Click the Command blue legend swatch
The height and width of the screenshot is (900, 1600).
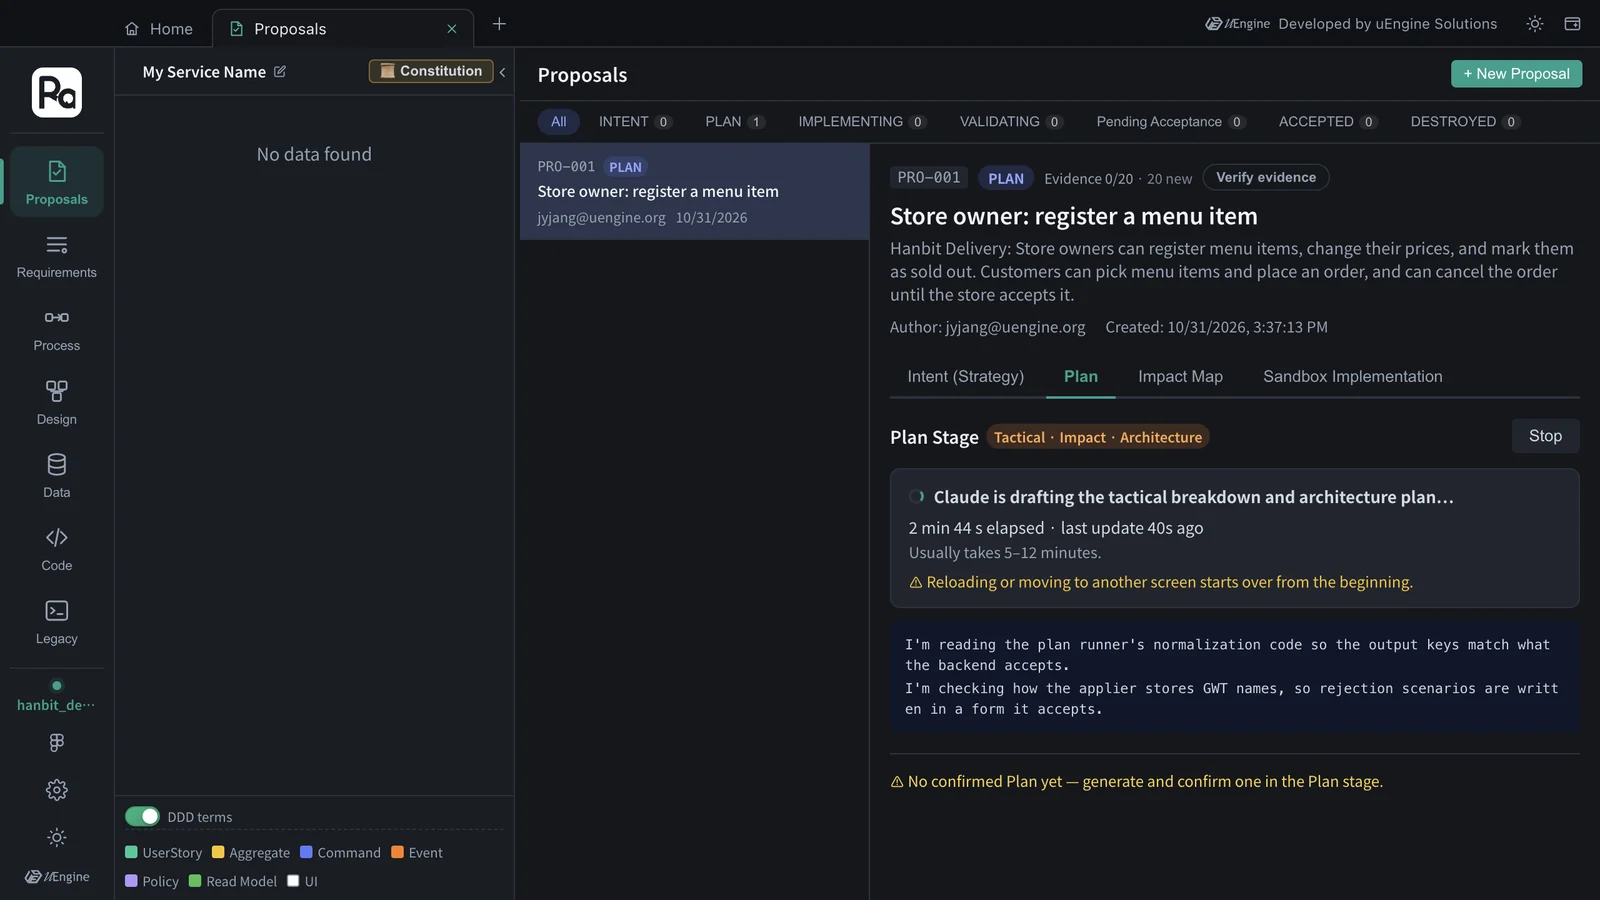pos(306,852)
